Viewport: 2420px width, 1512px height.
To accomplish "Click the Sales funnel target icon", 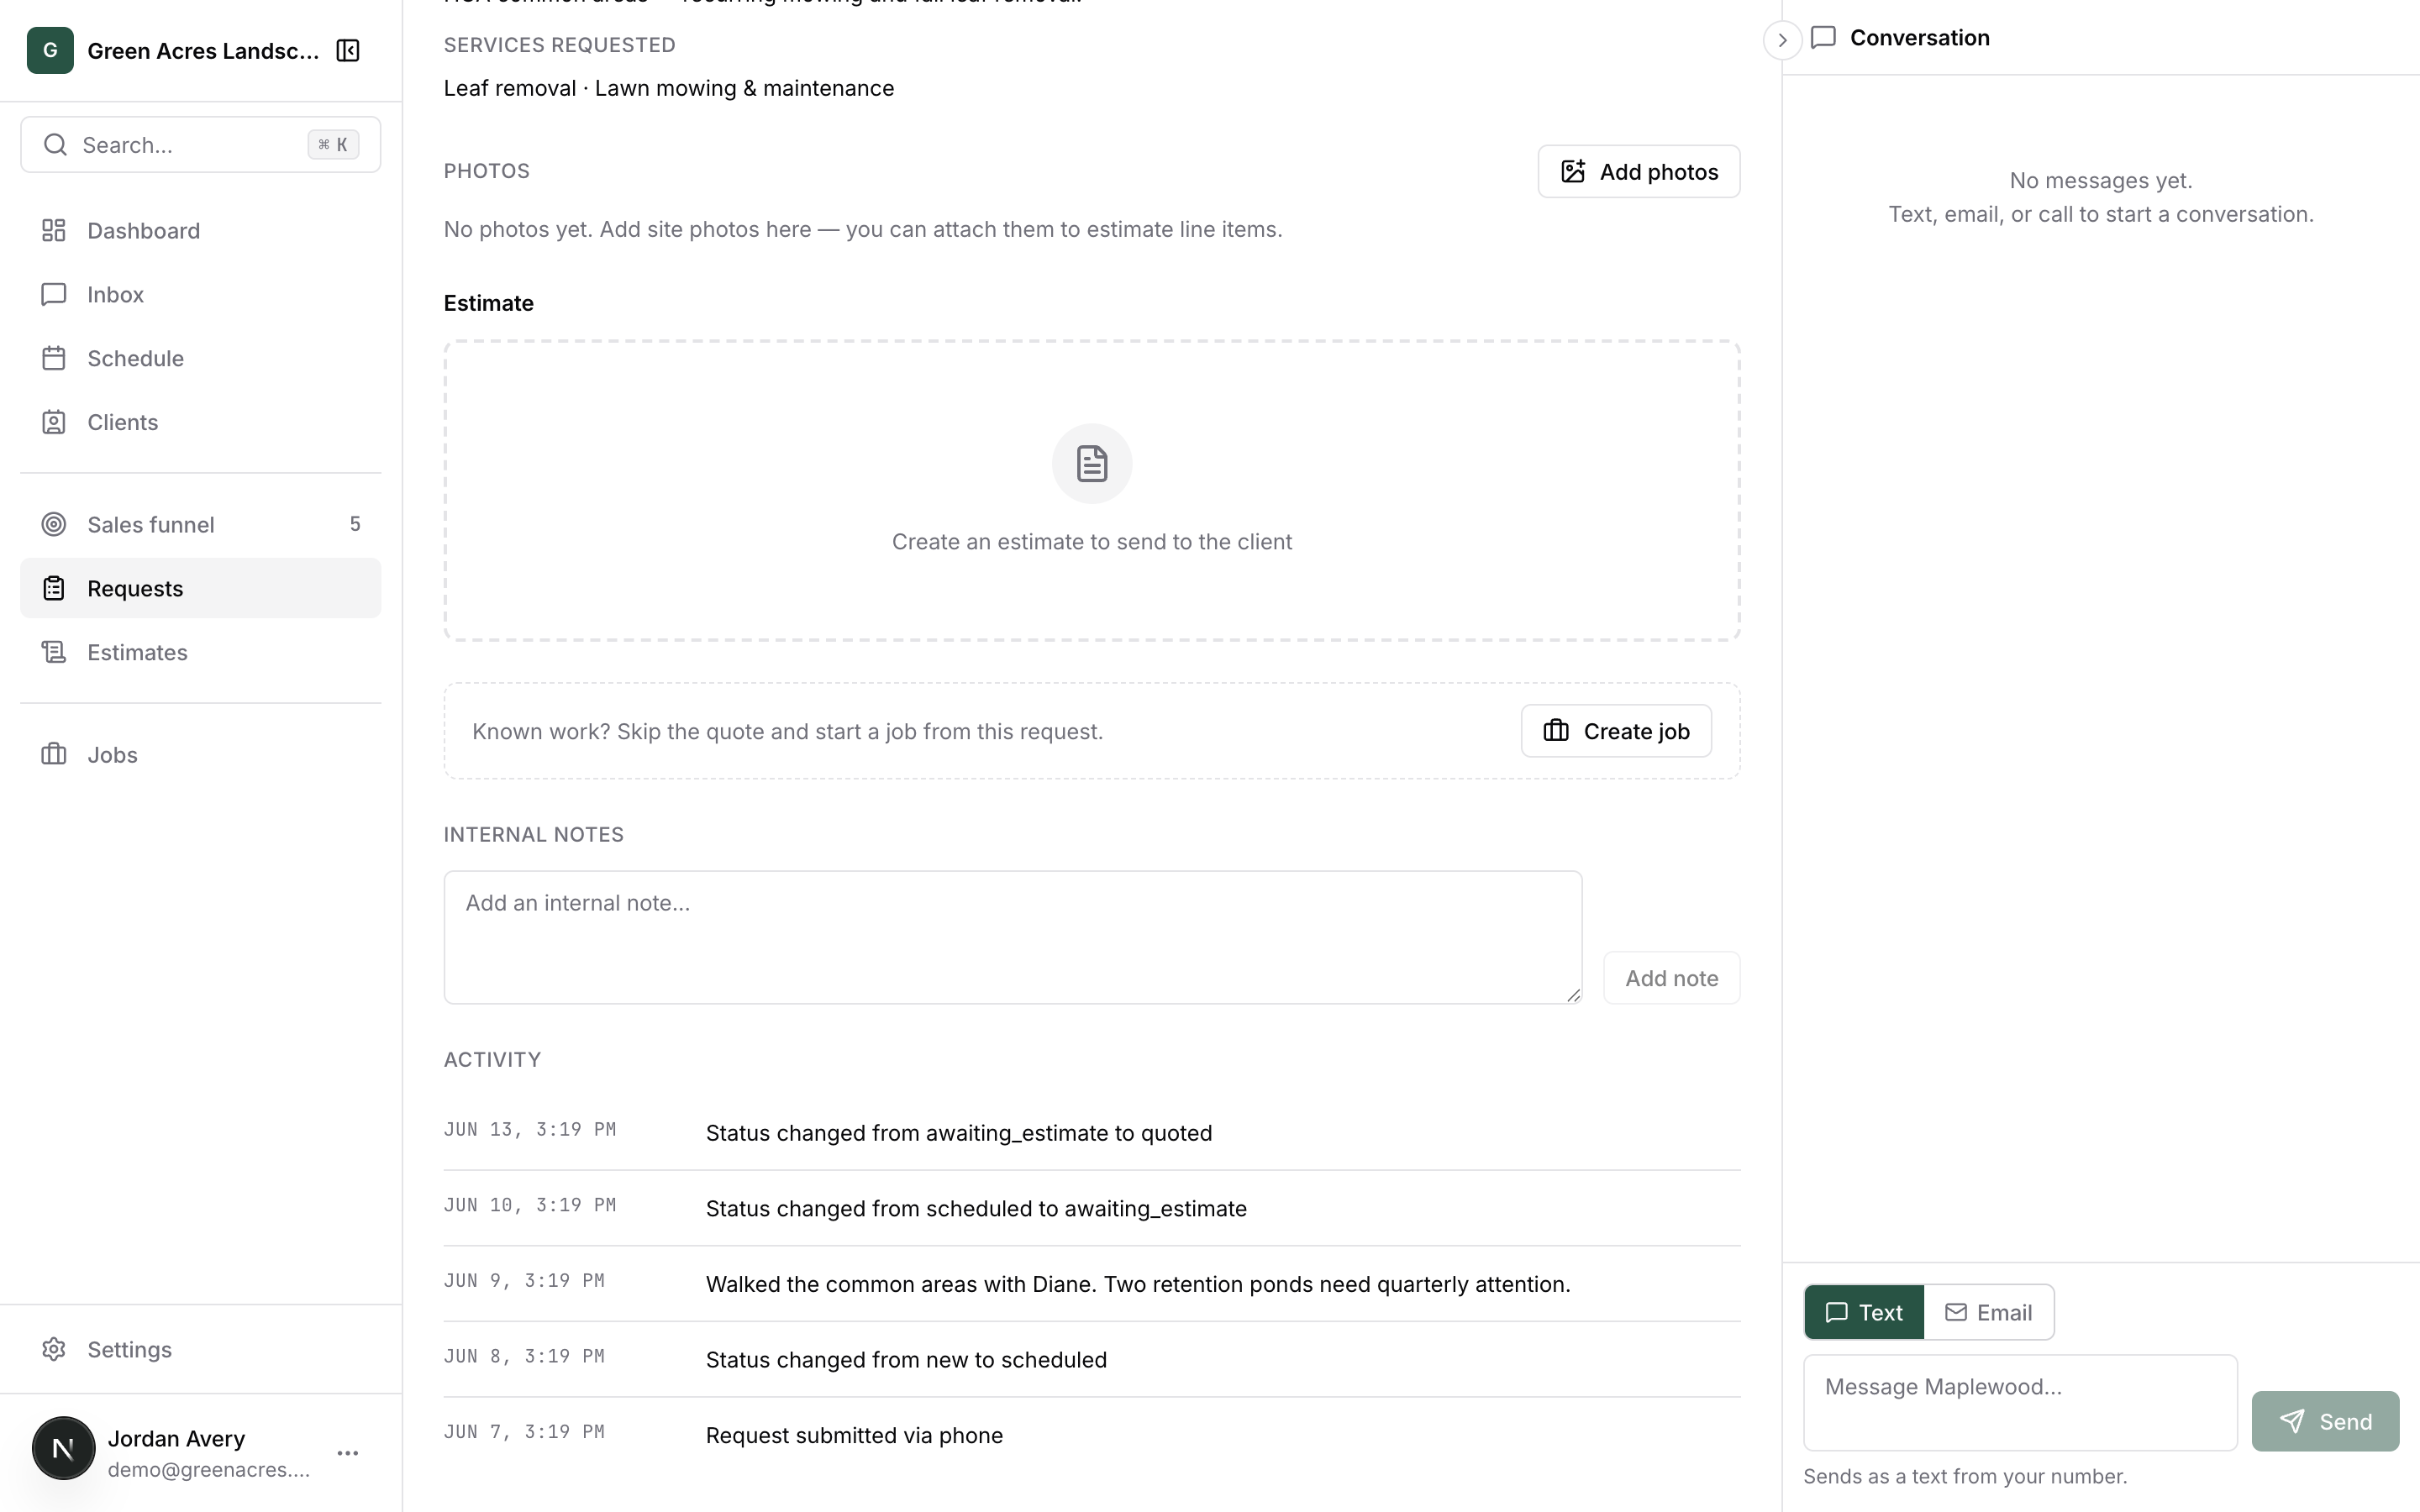I will (54, 524).
